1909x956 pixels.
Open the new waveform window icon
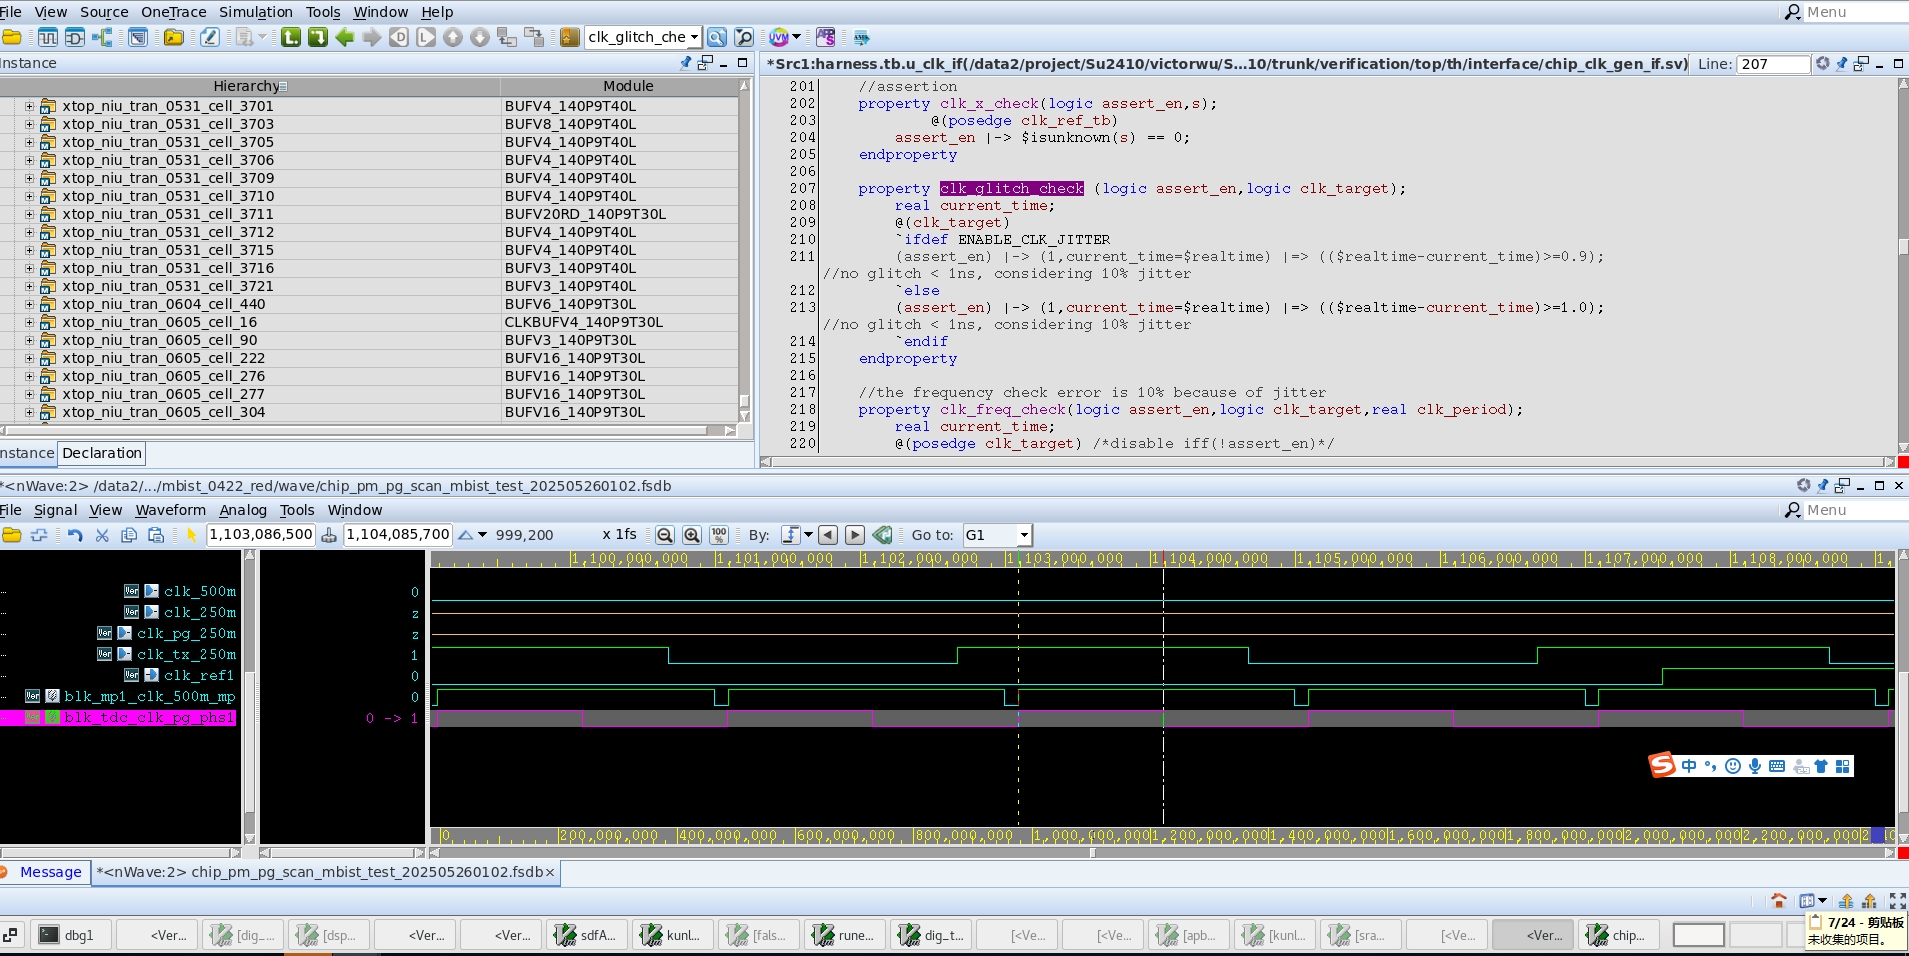click(x=48, y=37)
